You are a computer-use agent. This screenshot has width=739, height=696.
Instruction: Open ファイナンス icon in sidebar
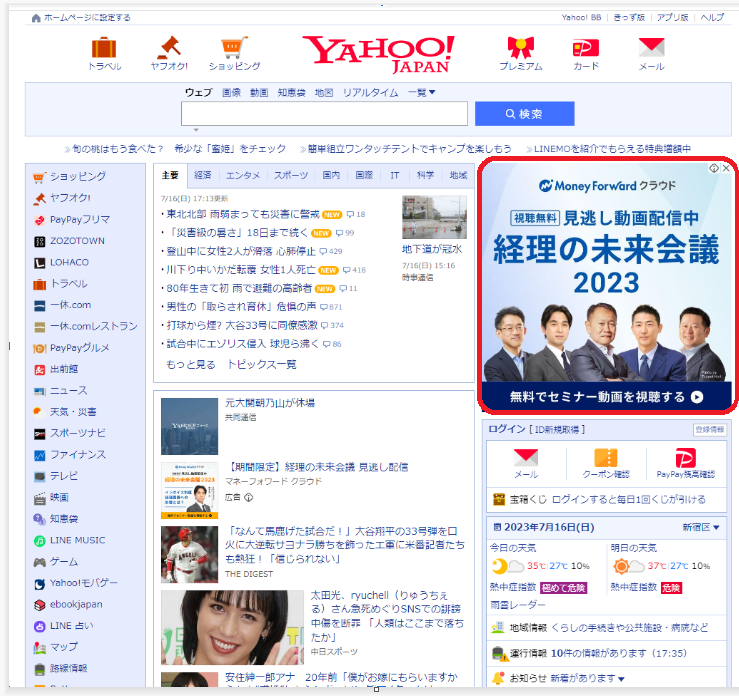(x=40, y=455)
